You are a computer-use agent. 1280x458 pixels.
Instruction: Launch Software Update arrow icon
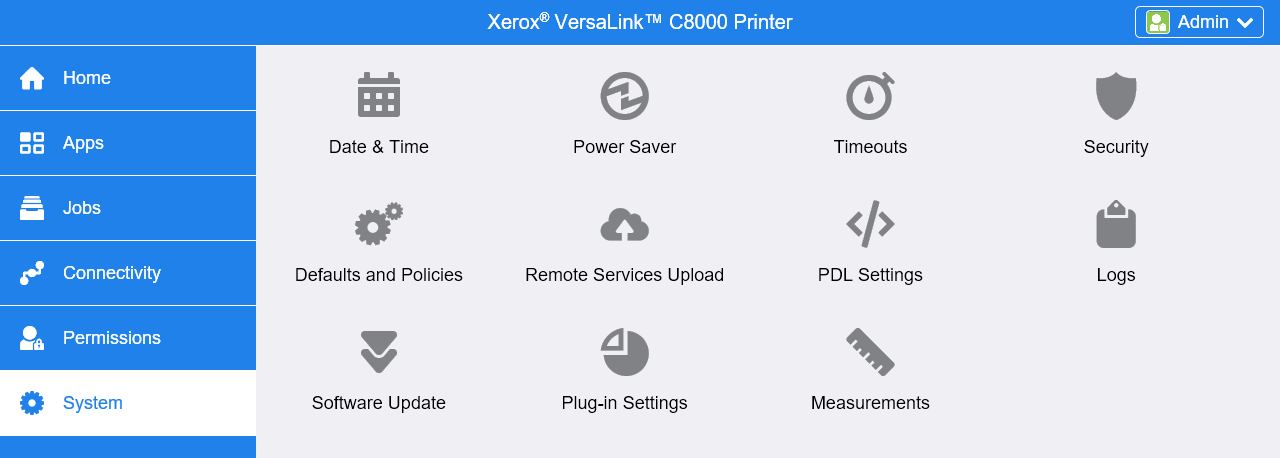[x=379, y=352]
